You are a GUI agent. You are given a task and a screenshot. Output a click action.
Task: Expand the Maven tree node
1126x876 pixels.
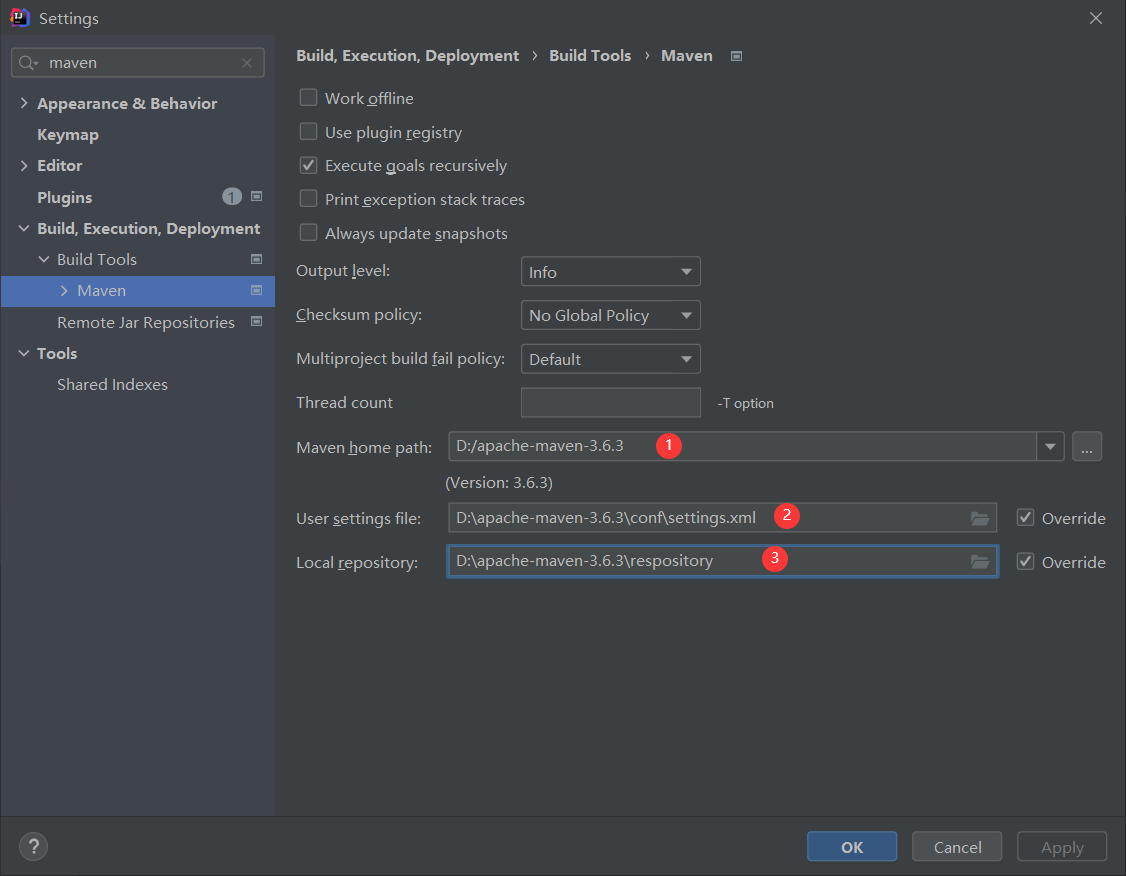64,291
